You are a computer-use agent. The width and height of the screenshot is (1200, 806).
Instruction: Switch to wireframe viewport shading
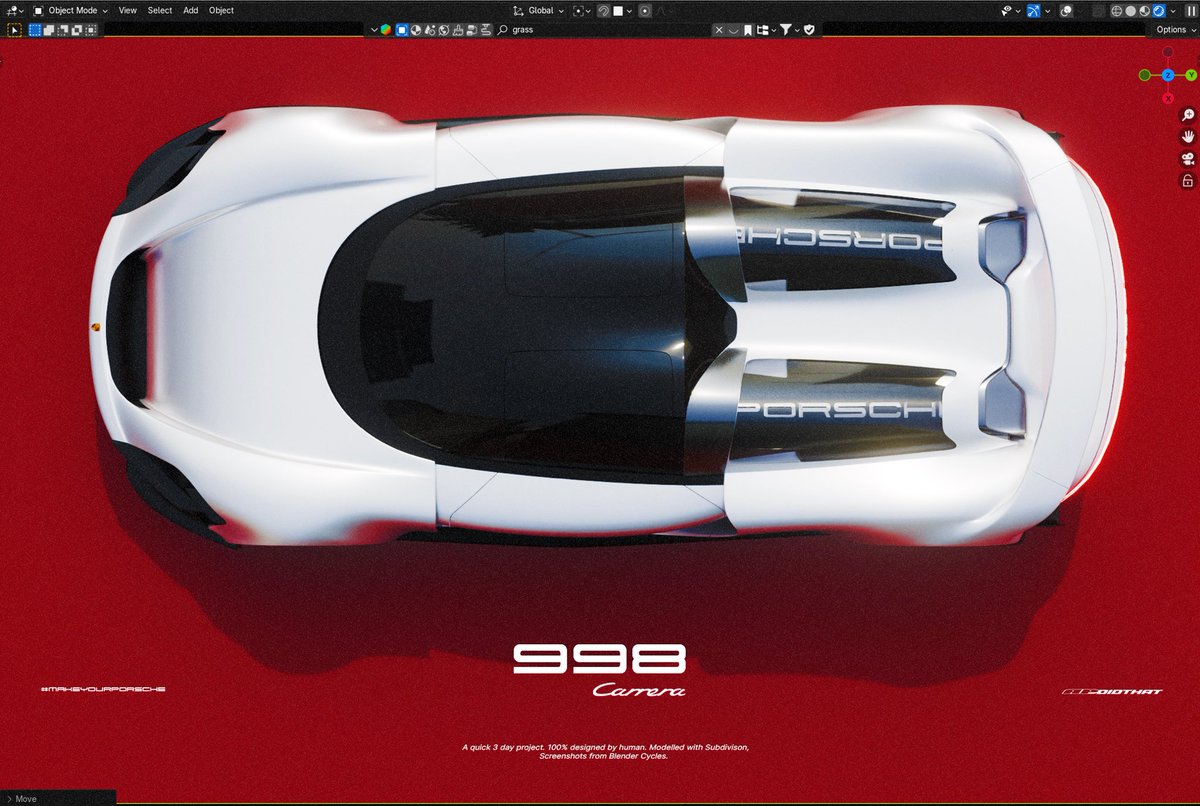tap(1116, 11)
